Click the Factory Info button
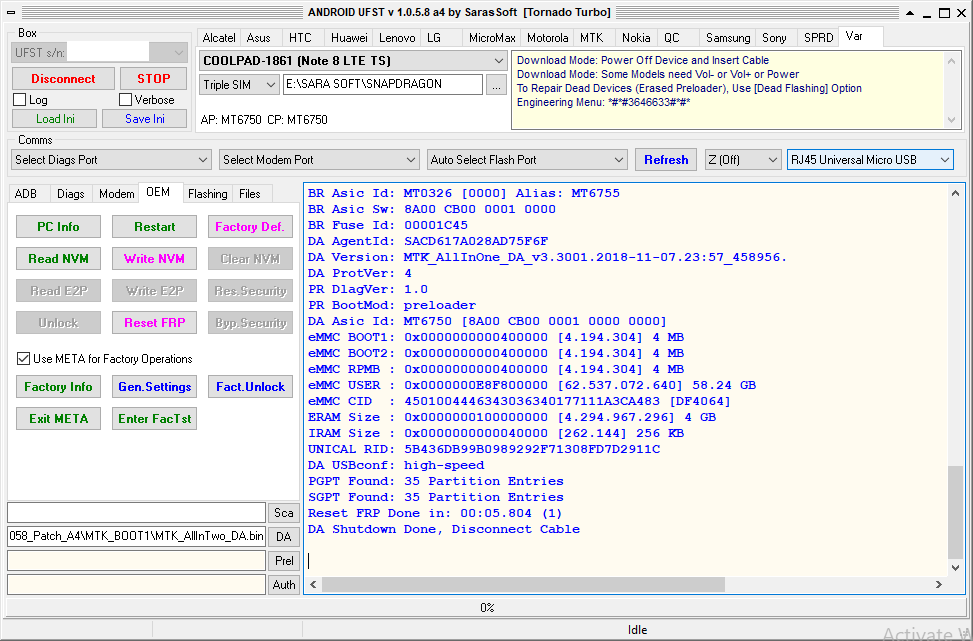Viewport: 973px width, 641px height. point(58,387)
